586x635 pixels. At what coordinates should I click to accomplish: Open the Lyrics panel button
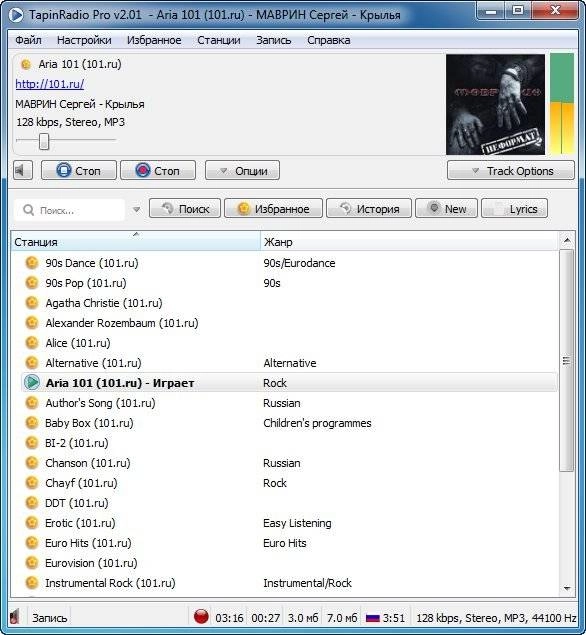(x=514, y=209)
